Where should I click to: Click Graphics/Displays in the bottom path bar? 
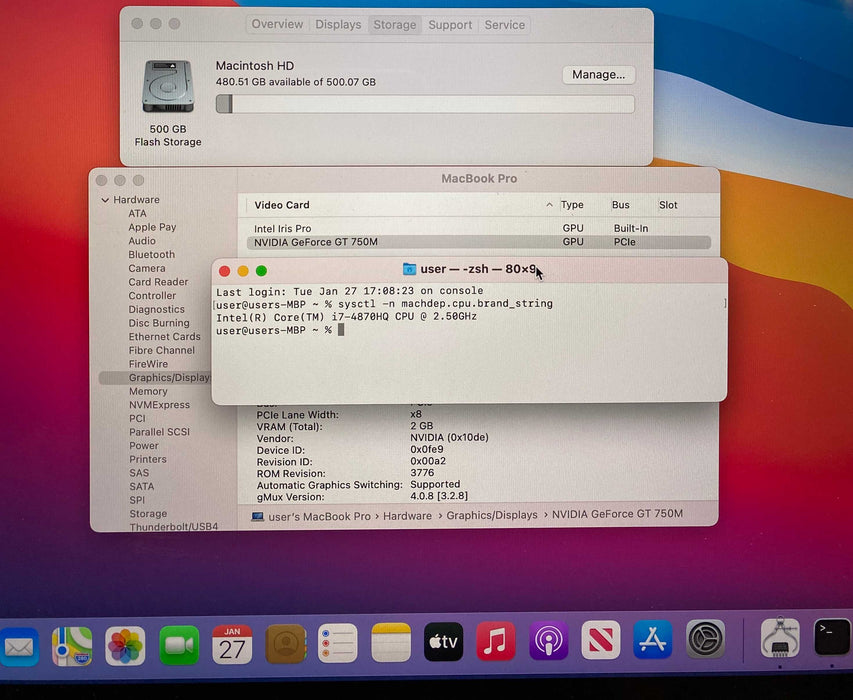point(492,515)
